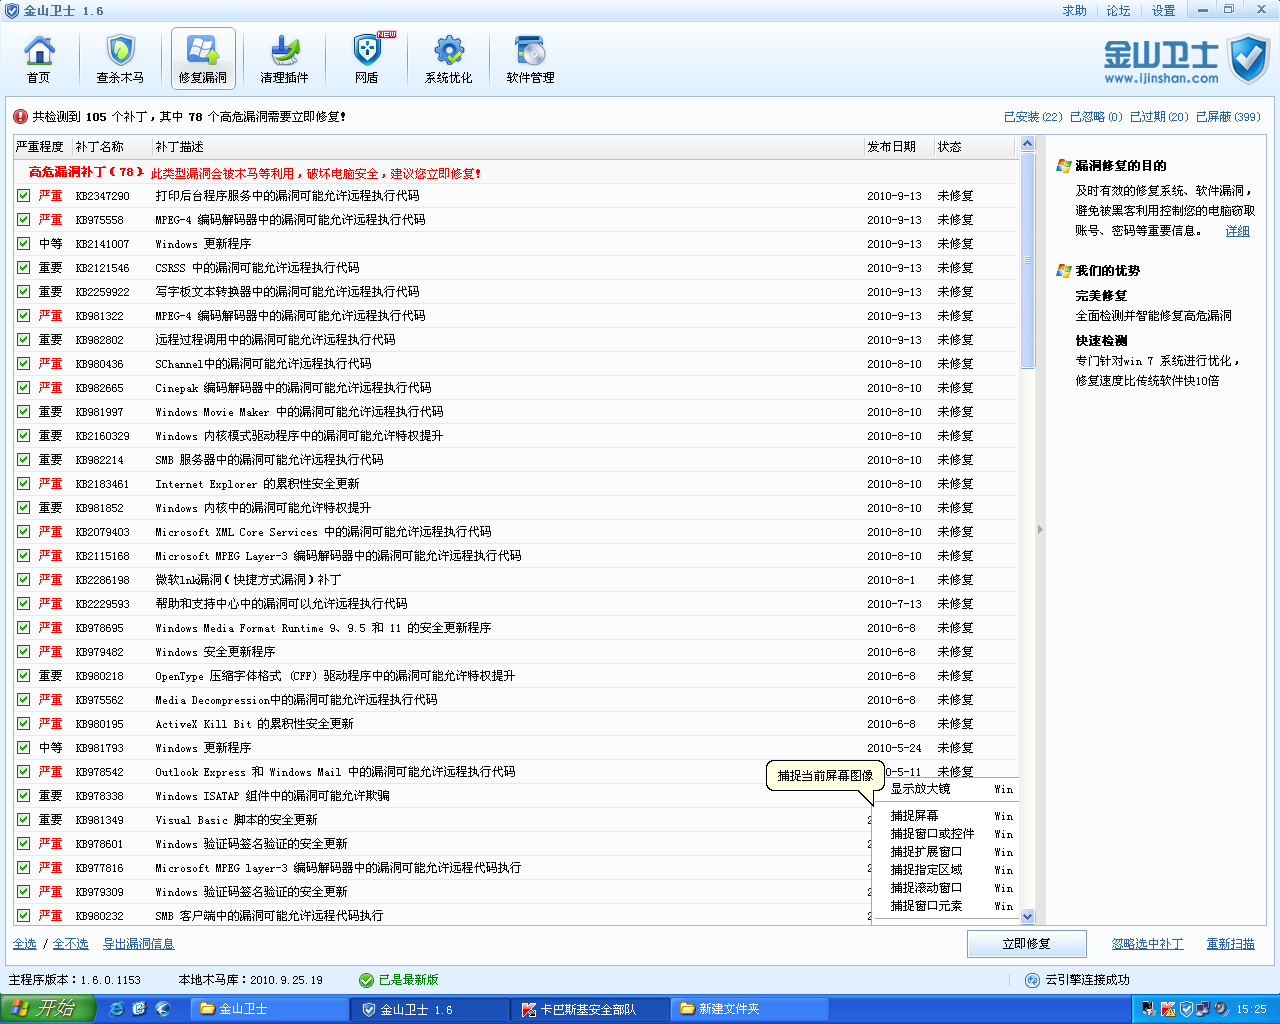The height and width of the screenshot is (1024, 1280).
Task: Click the red warning icon beside 共检测到
Action: (20, 117)
